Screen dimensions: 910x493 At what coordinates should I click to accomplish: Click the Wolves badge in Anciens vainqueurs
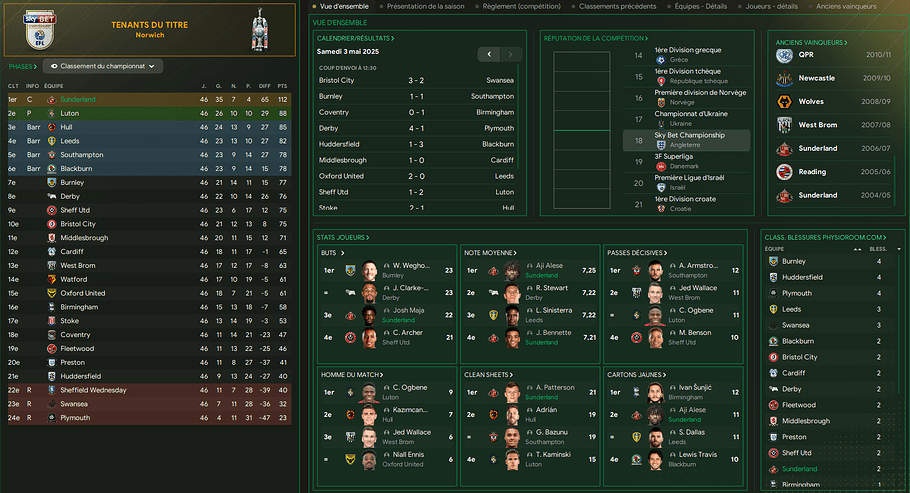tap(784, 102)
